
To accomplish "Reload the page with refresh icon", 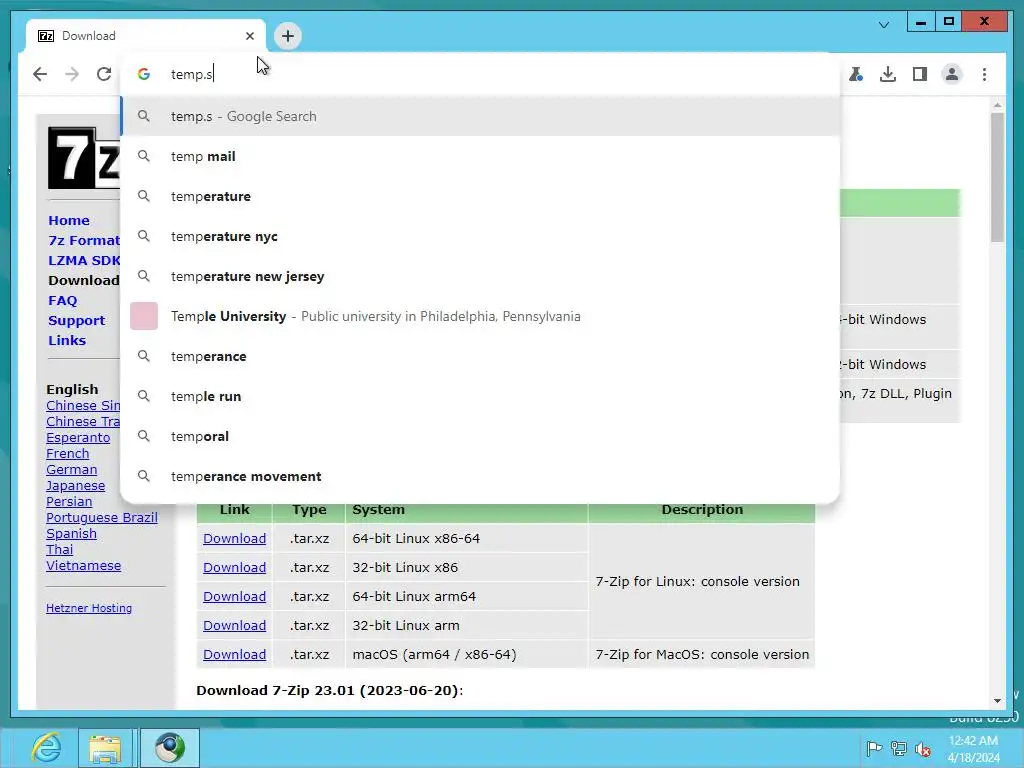I will 104,74.
